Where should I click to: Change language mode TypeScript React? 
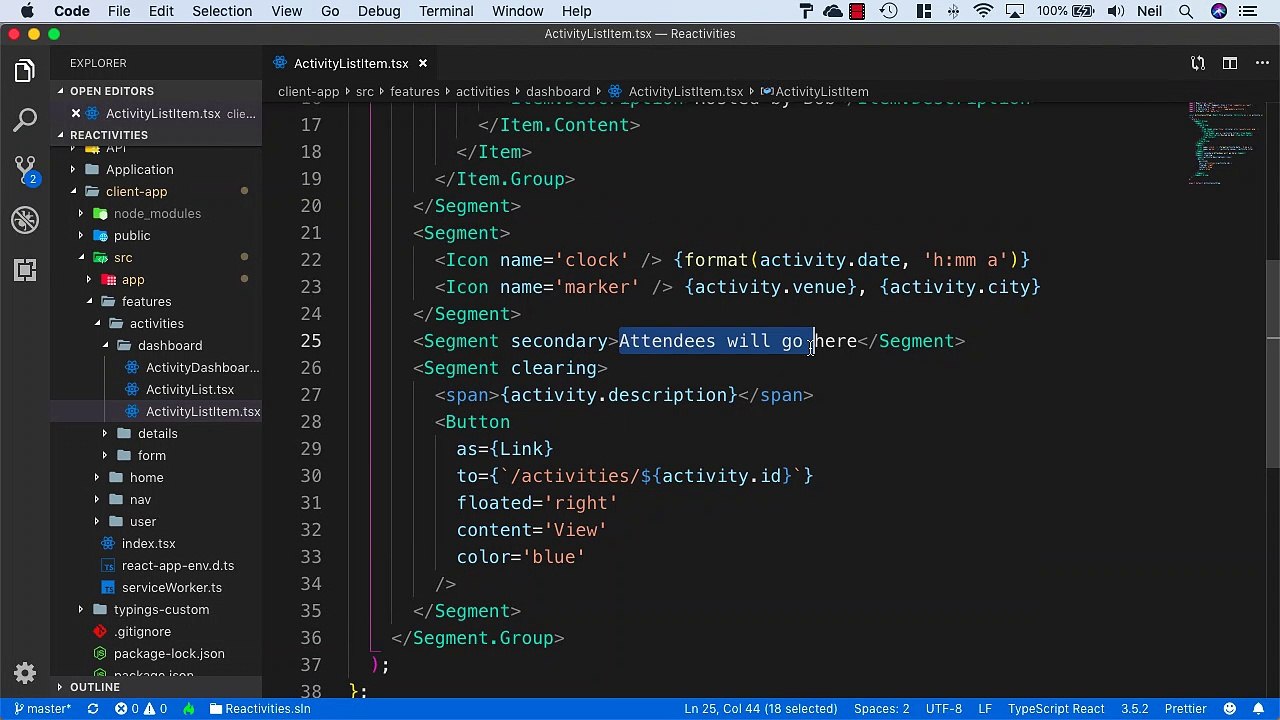[1055, 709]
